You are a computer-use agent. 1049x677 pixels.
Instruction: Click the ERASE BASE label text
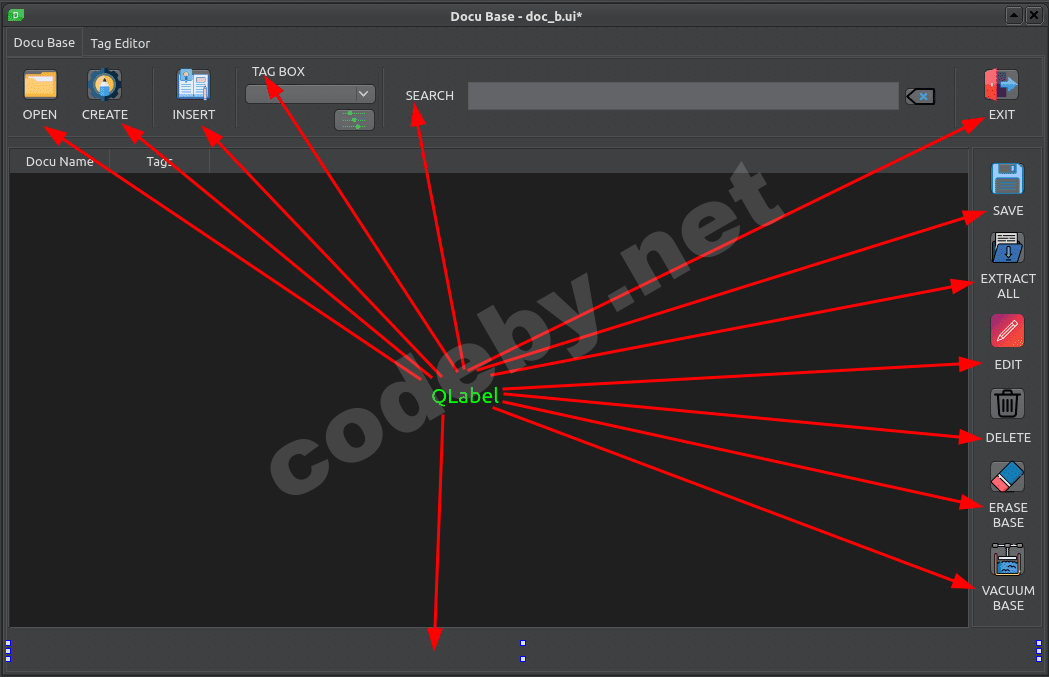pos(1008,514)
